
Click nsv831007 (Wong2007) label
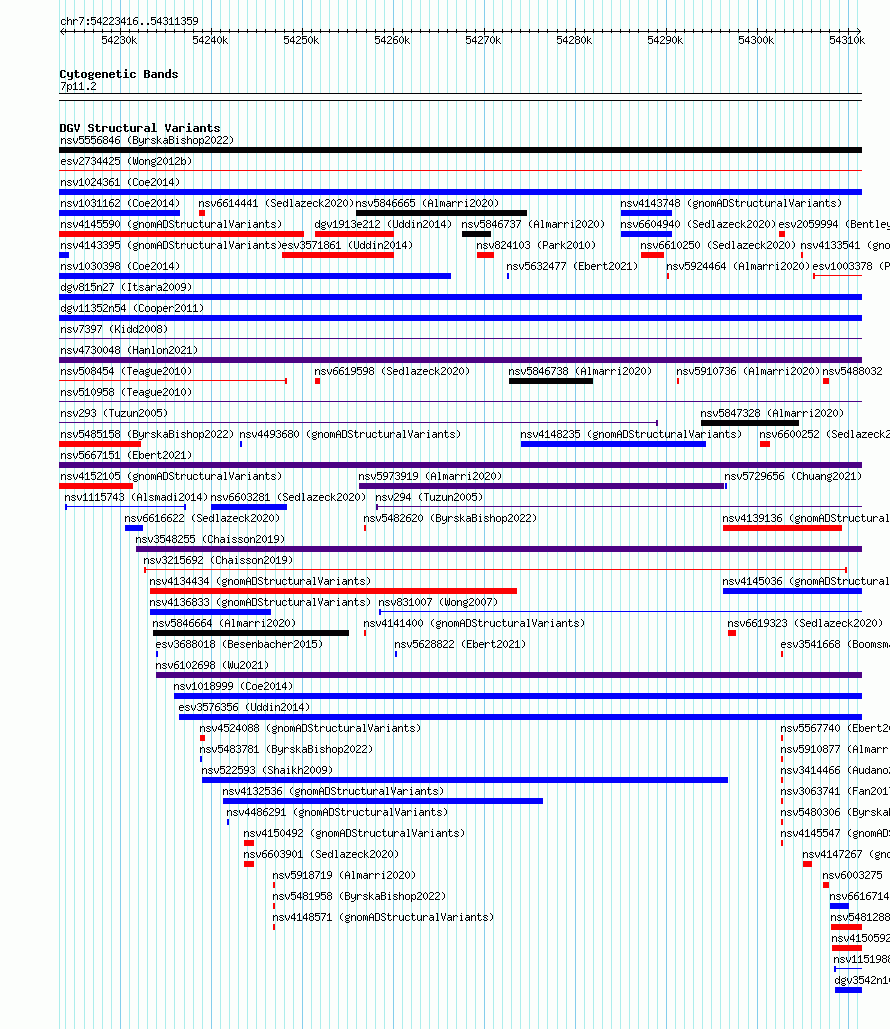pos(438,602)
